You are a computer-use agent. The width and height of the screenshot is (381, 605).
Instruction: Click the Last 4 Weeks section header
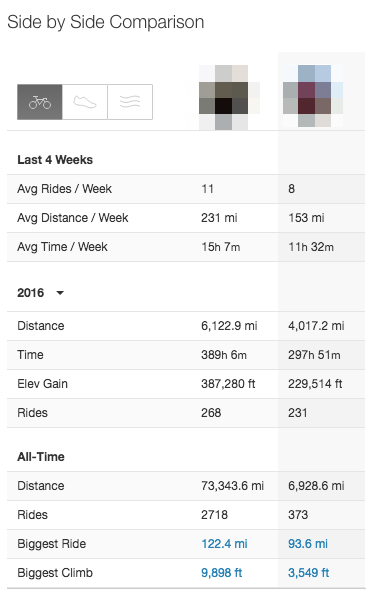coord(55,160)
